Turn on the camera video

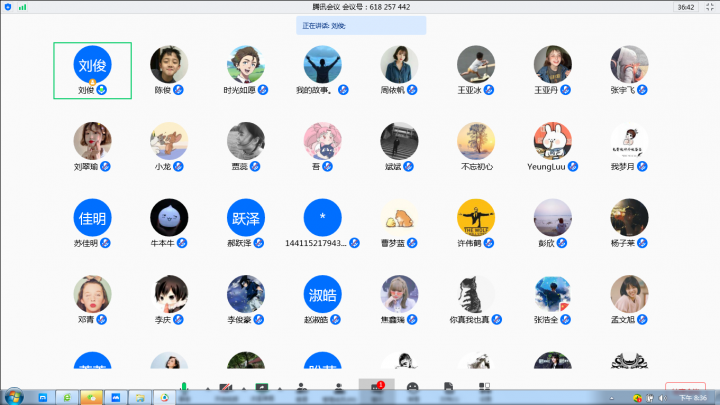click(x=226, y=387)
